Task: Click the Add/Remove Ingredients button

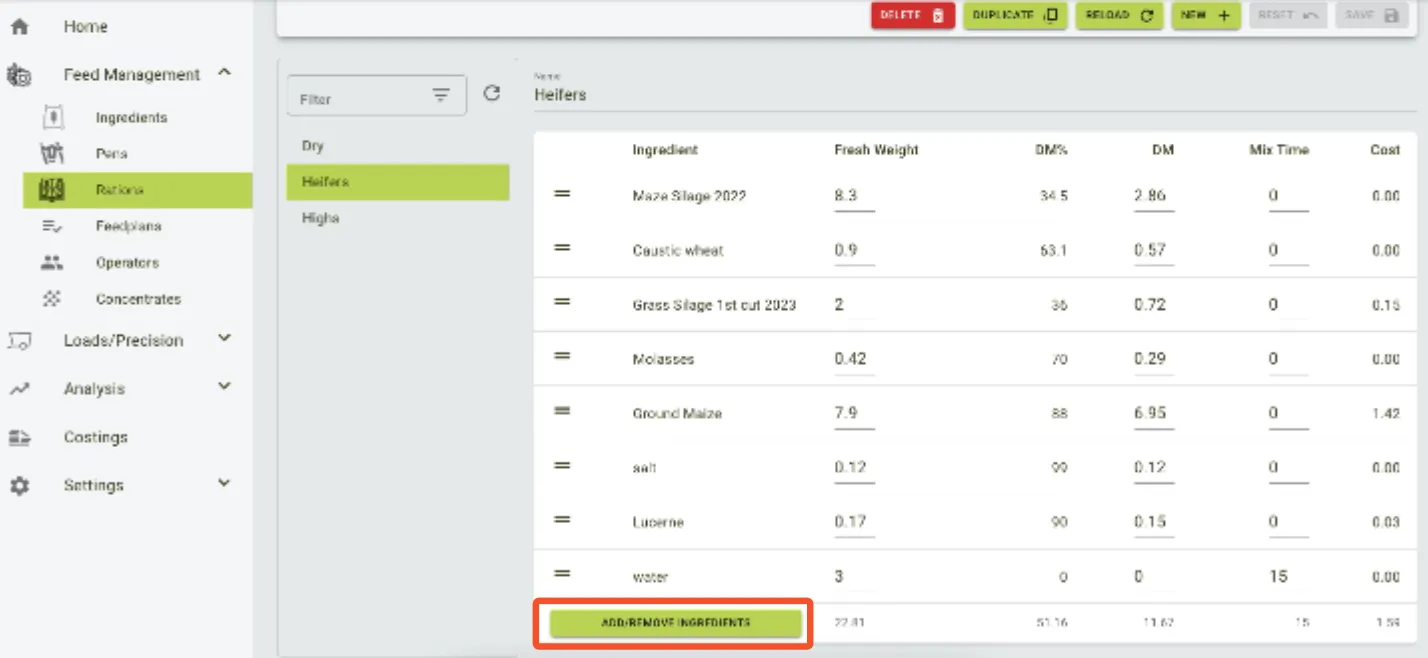Action: click(x=675, y=623)
